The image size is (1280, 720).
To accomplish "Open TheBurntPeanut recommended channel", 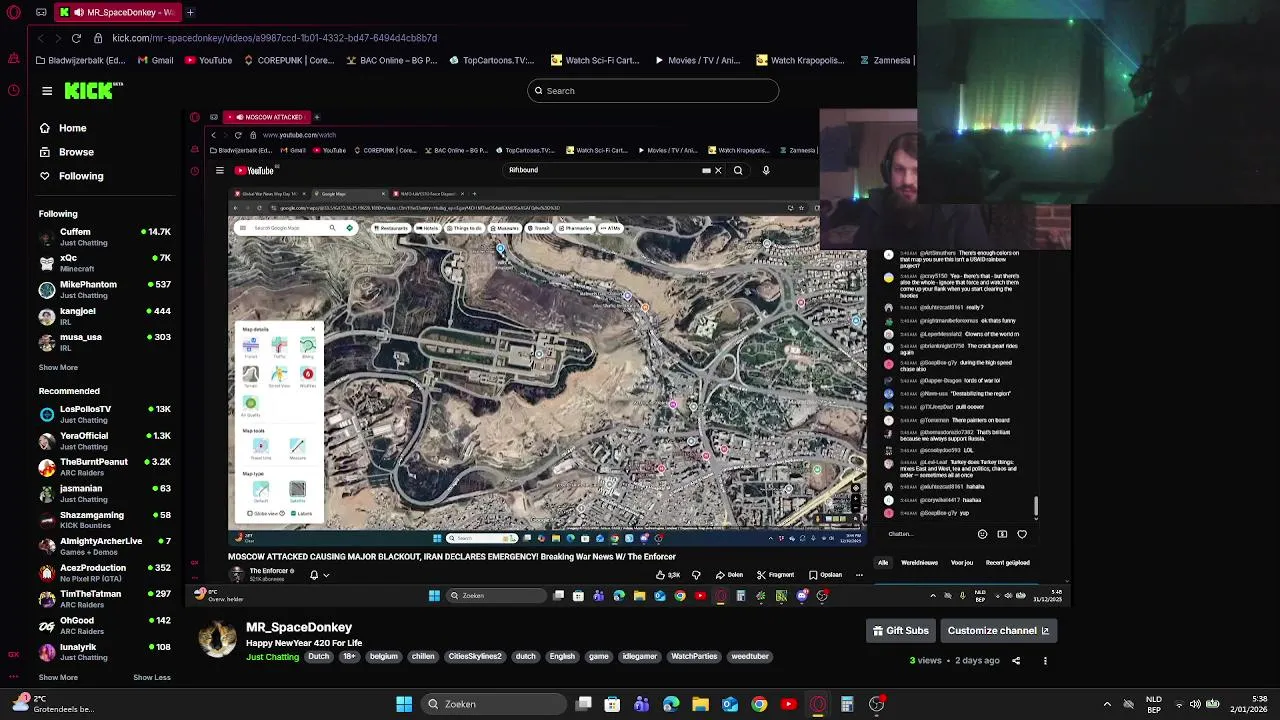I will [105, 467].
